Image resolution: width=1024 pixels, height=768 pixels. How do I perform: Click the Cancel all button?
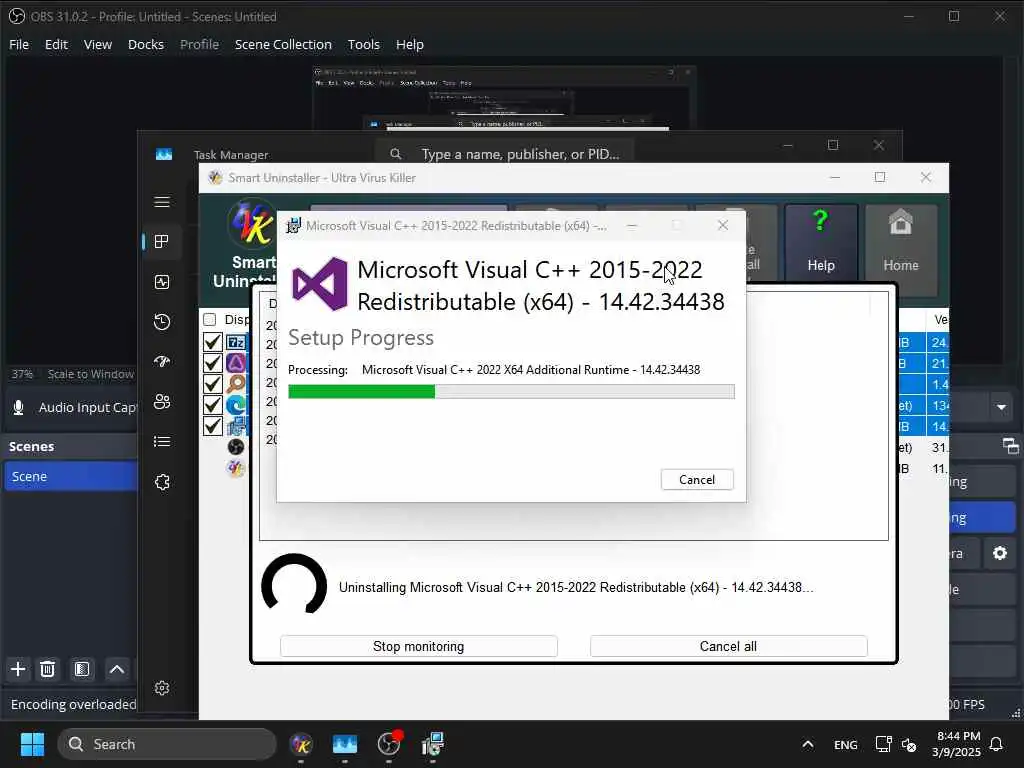pos(728,646)
